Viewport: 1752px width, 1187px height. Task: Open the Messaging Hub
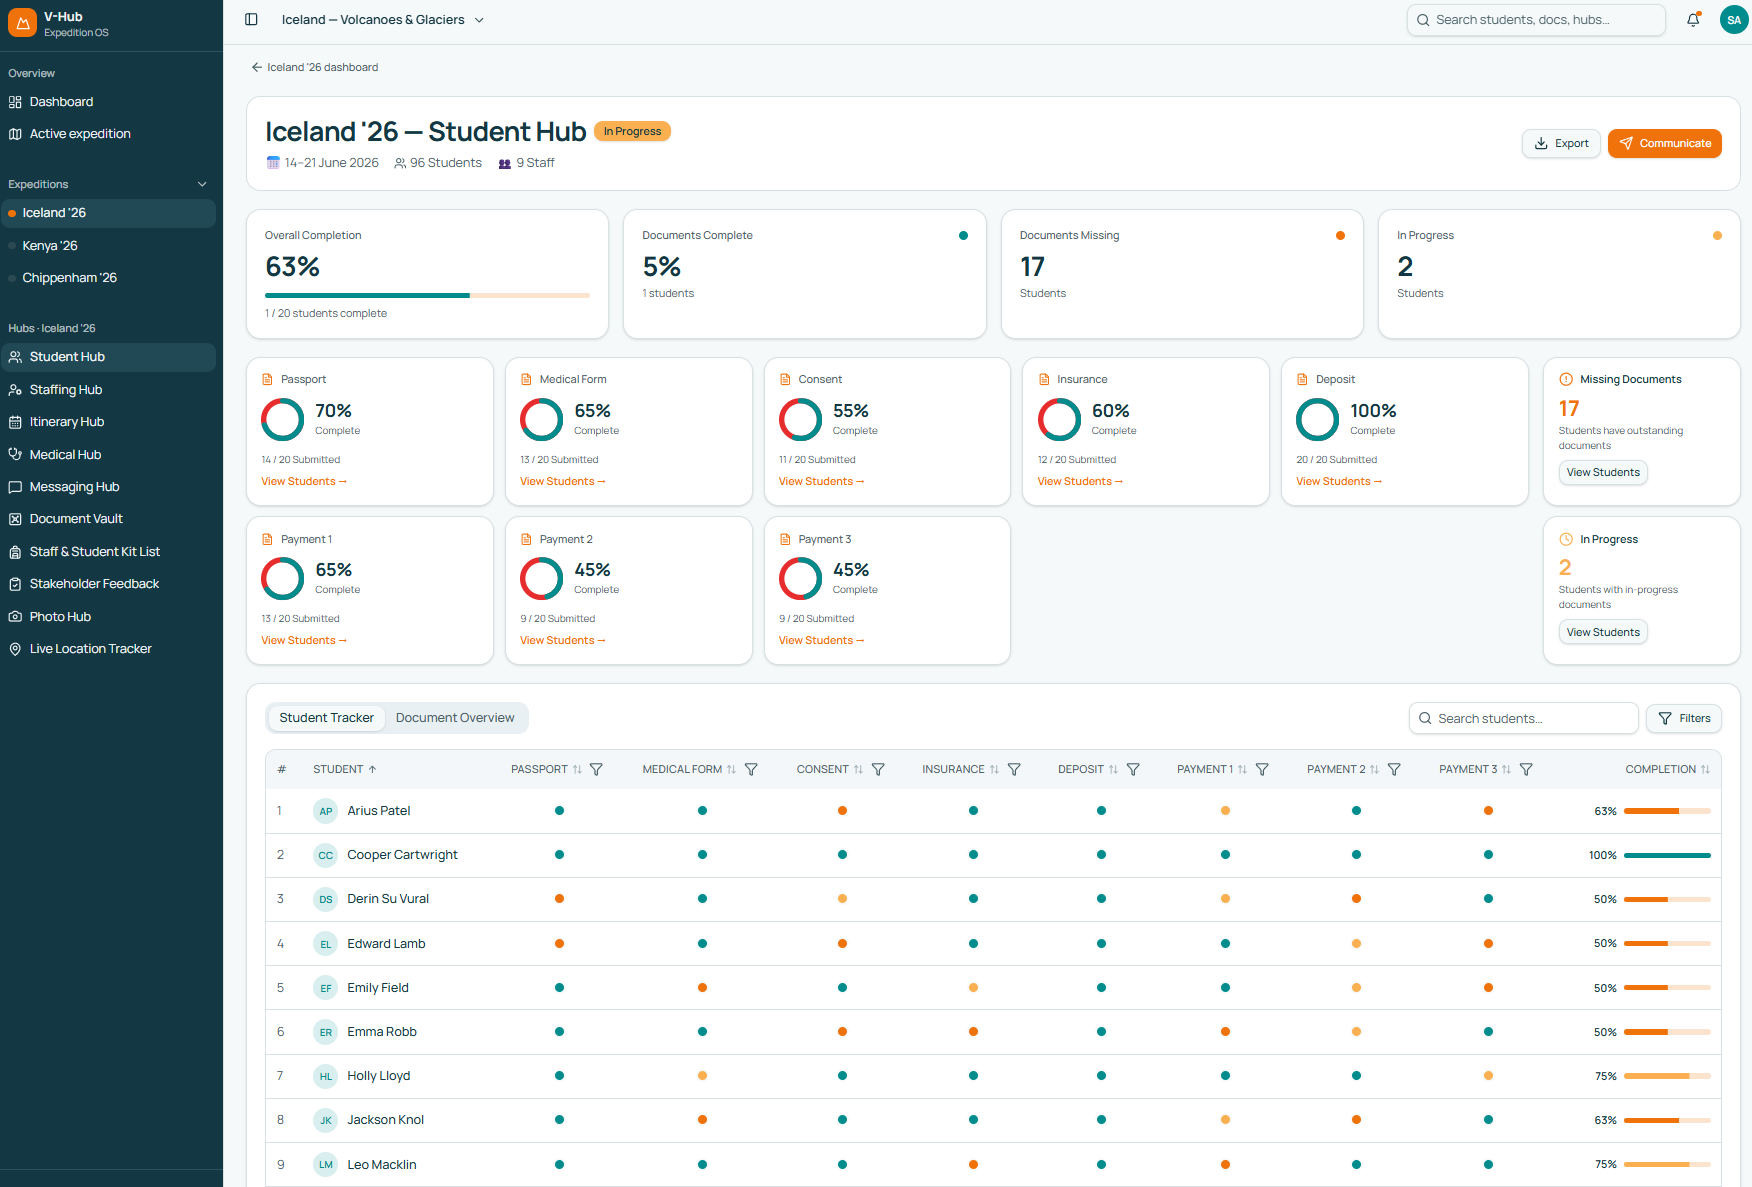108,487
